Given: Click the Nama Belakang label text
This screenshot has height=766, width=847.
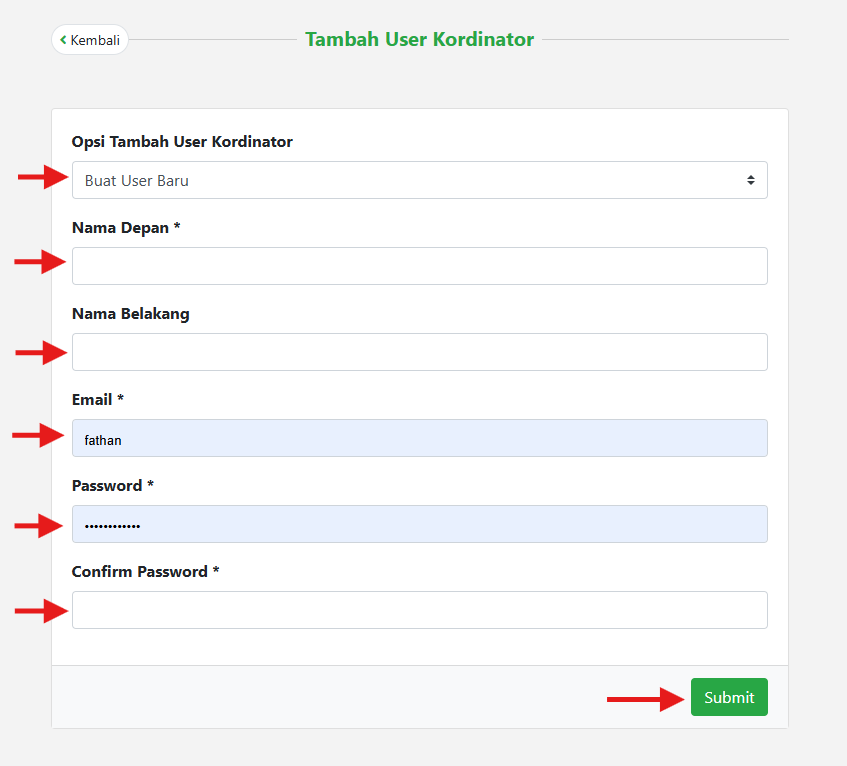Looking at the screenshot, I should [x=131, y=314].
